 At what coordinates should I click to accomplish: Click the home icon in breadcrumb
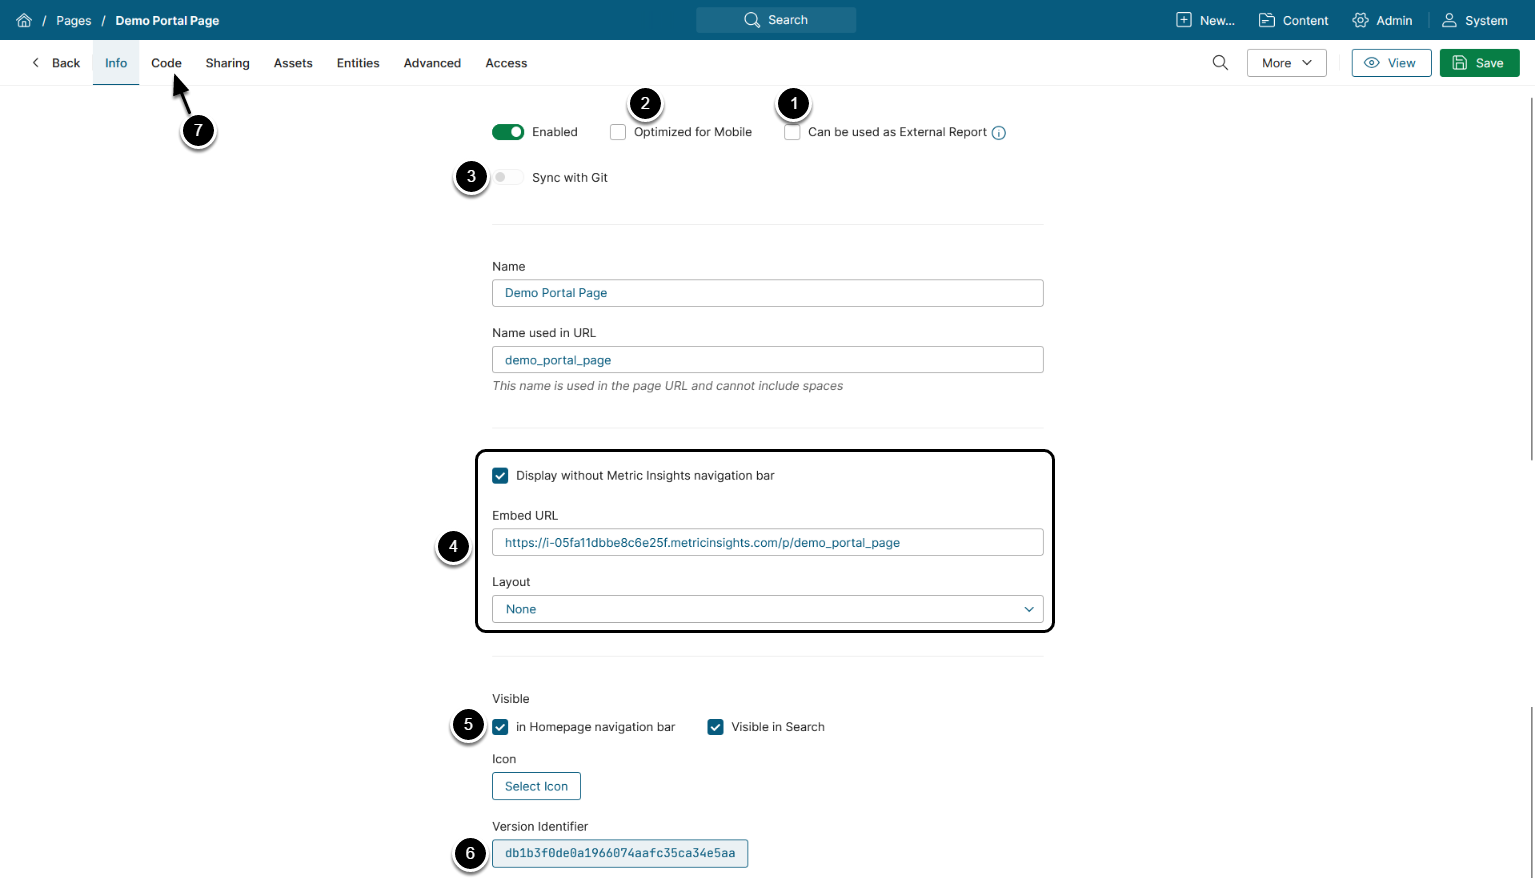click(x=24, y=20)
